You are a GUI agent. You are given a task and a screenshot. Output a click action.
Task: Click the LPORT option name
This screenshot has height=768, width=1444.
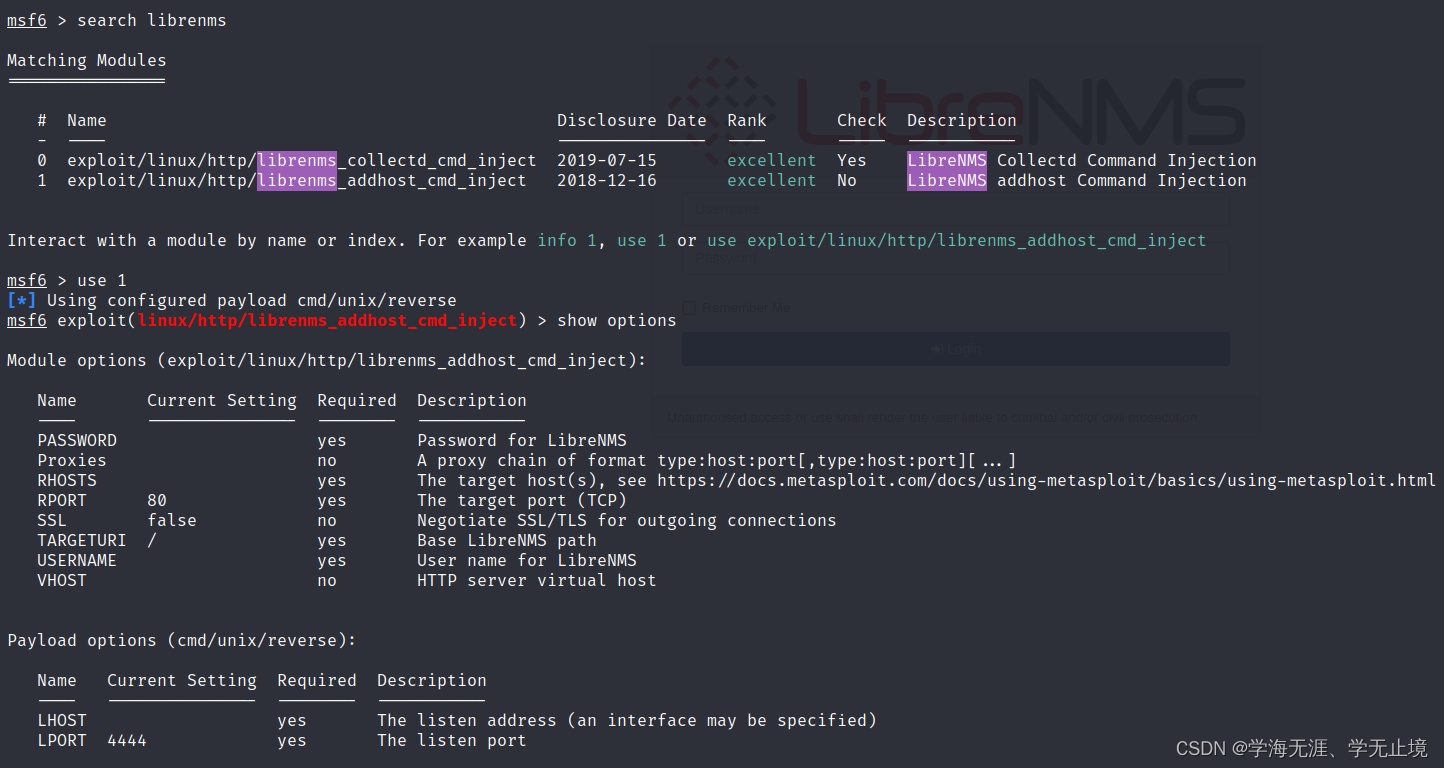tap(62, 741)
